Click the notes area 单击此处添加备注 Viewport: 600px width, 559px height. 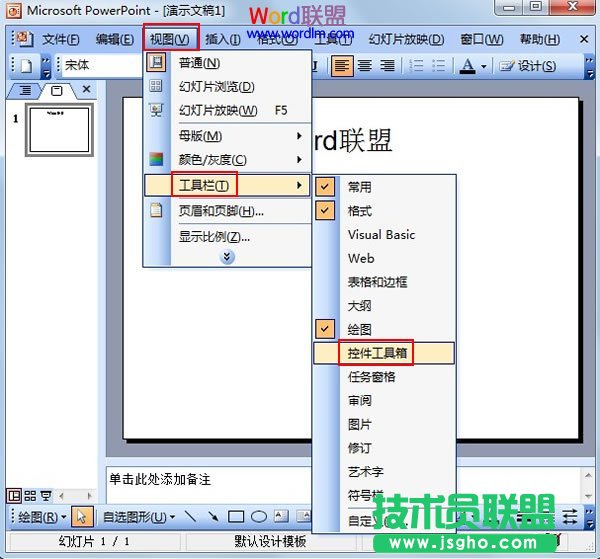click(x=160, y=479)
